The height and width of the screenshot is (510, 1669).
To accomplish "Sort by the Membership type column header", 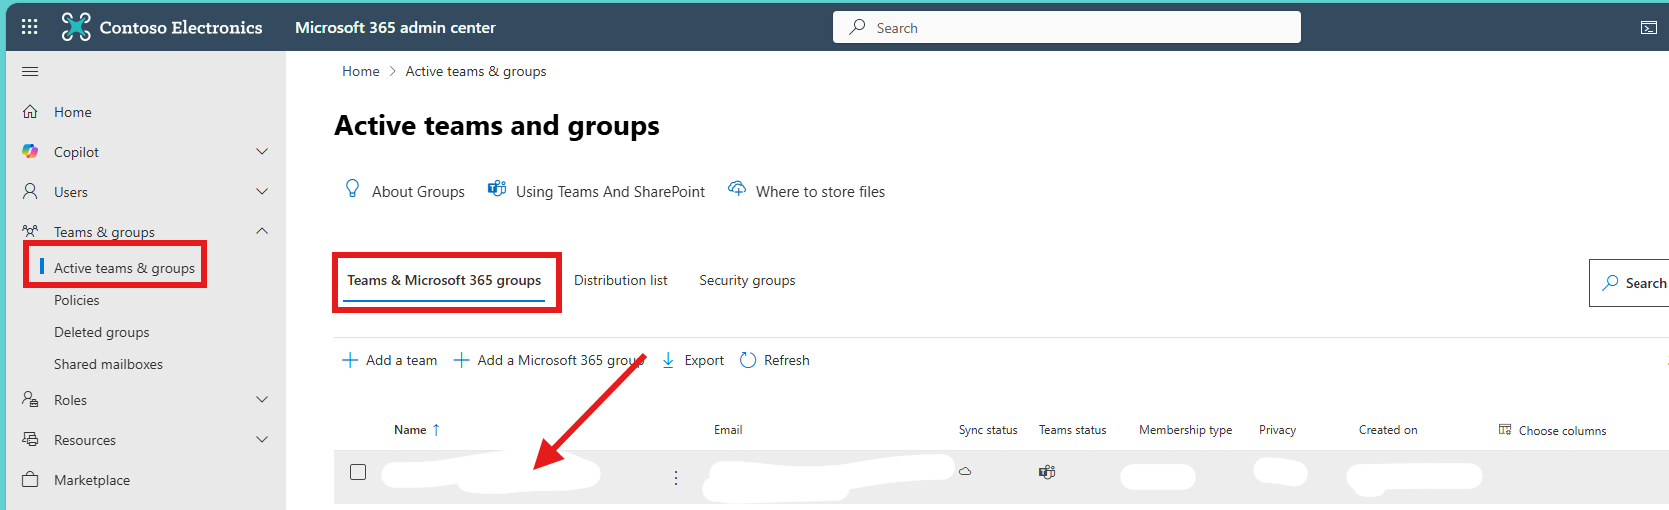I will pyautogui.click(x=1185, y=430).
